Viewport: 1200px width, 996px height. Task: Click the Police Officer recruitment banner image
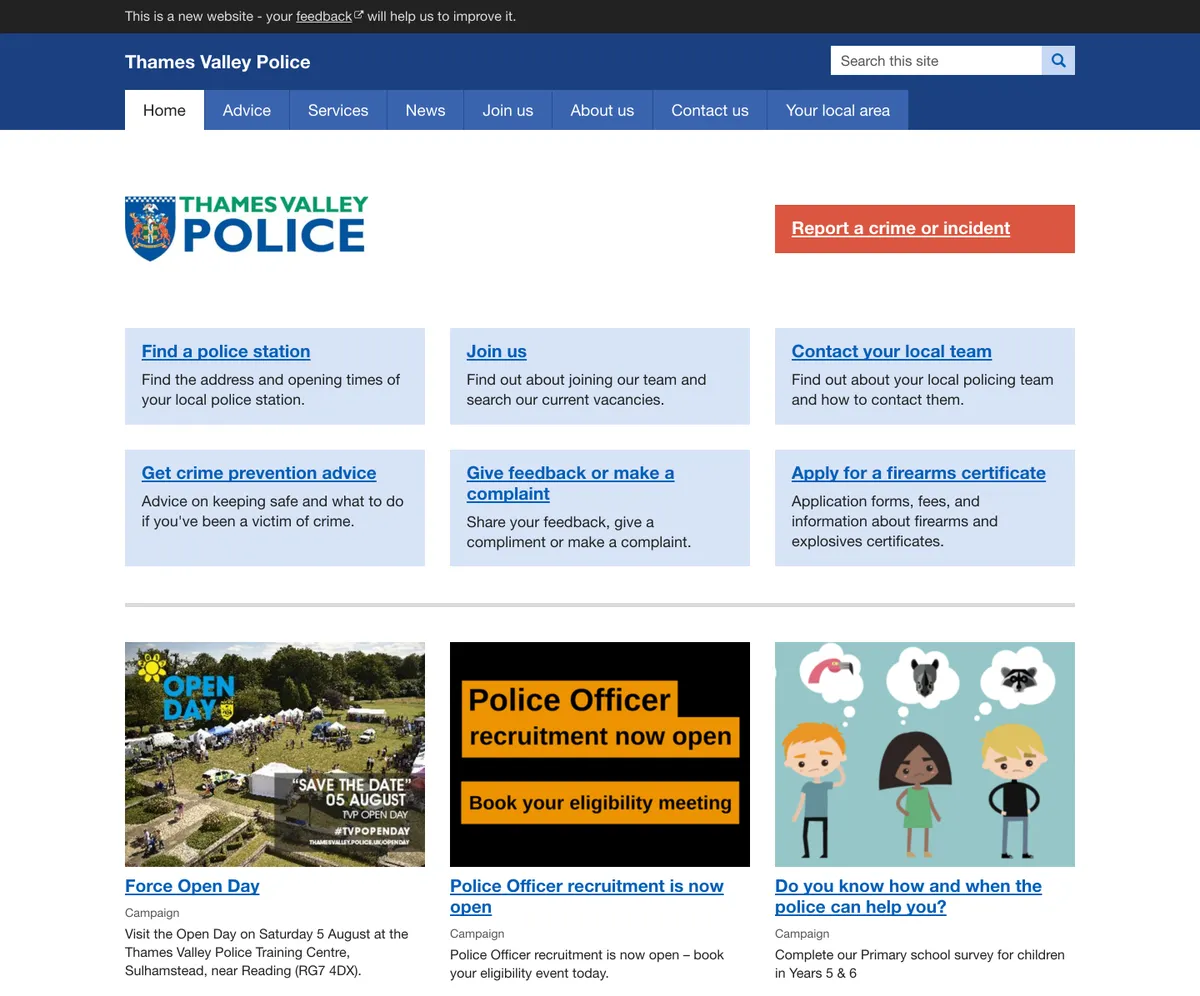pos(600,754)
